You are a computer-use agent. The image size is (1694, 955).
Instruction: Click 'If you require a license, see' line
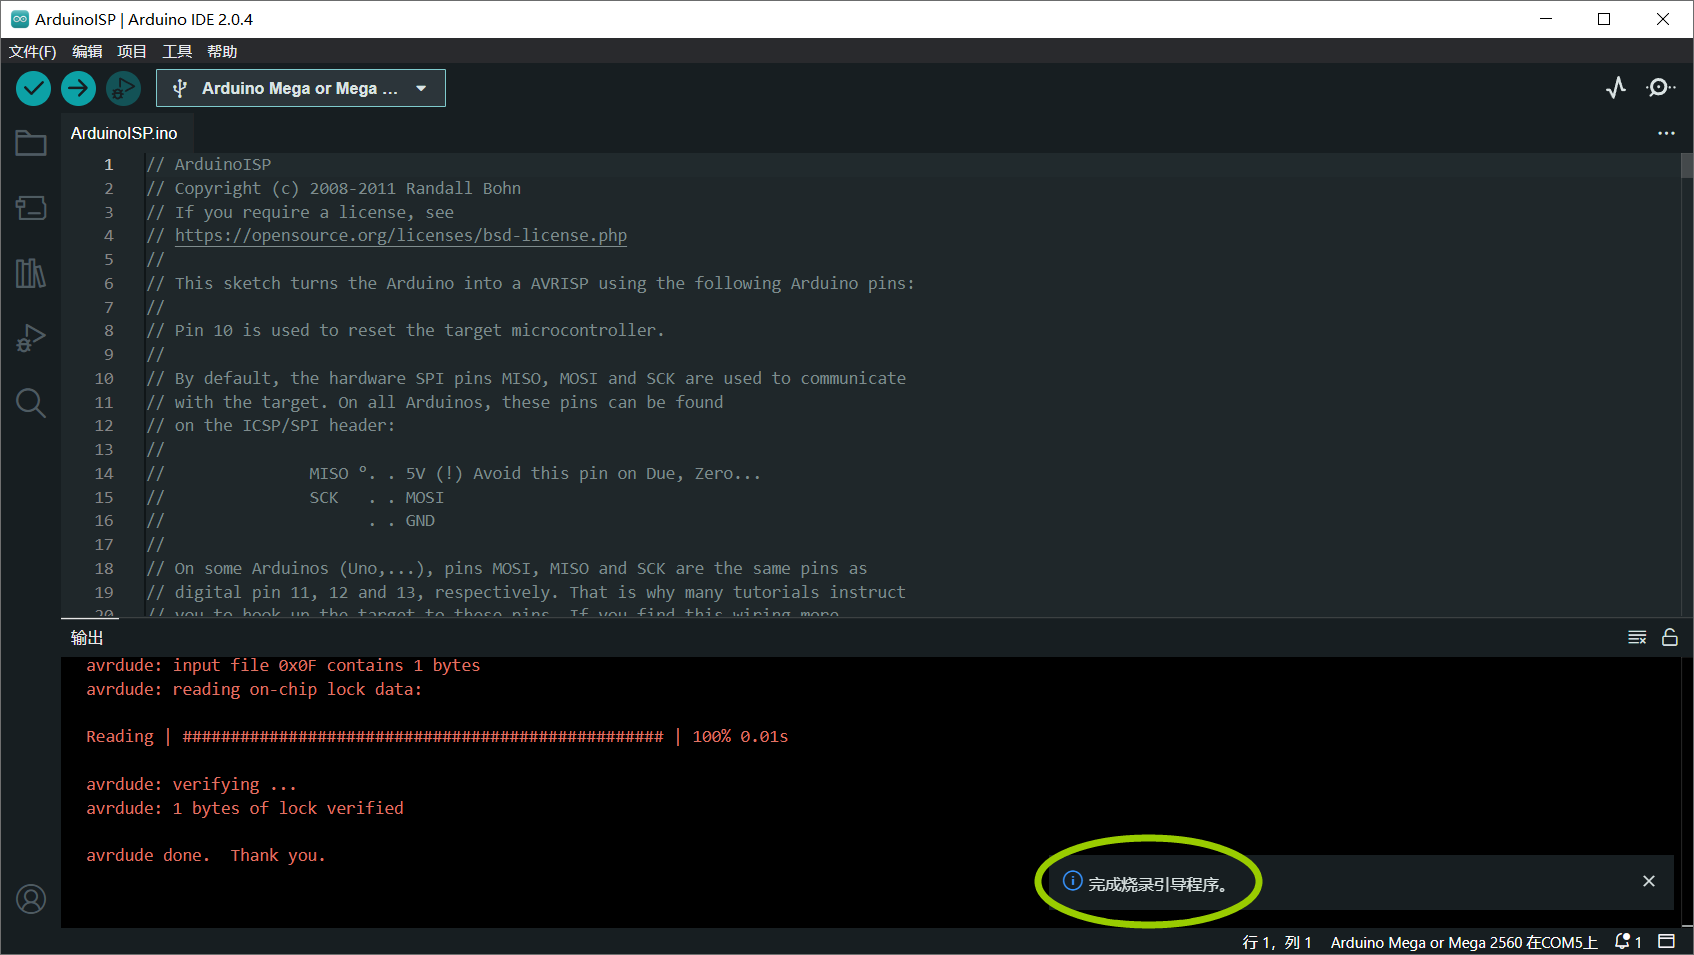tap(300, 213)
